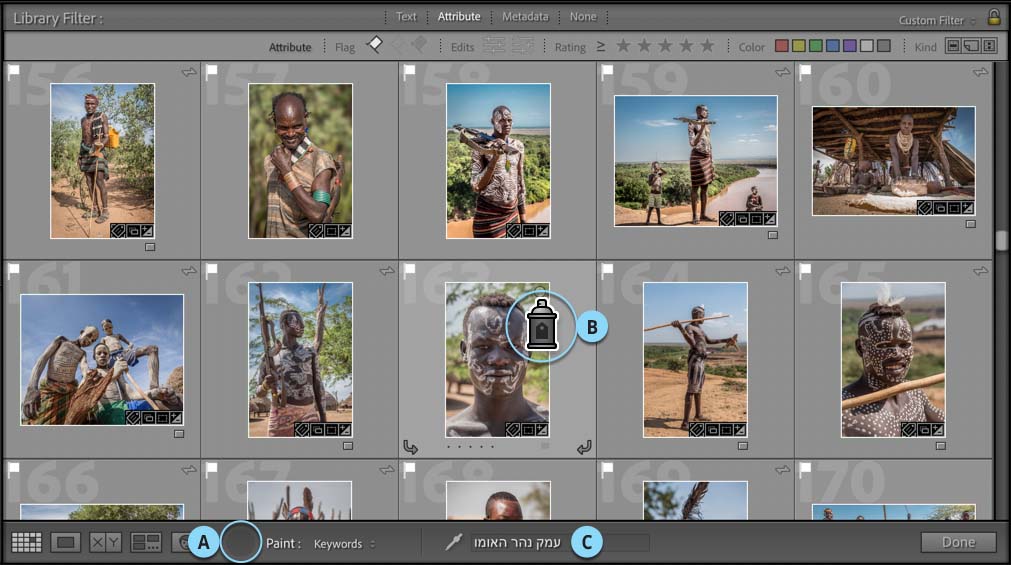The image size is (1011, 565).
Task: Switch to Grid view in toolbar
Action: tap(26, 542)
